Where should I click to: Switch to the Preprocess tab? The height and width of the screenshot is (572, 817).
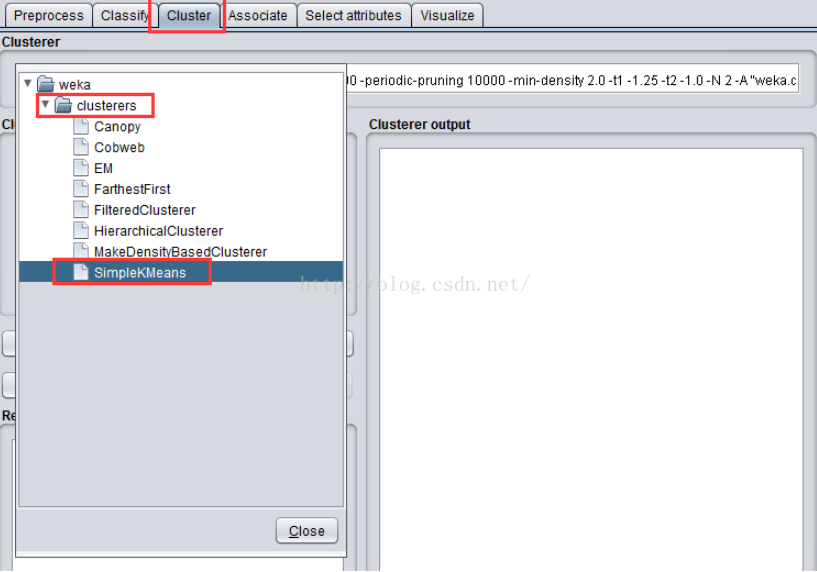(47, 15)
